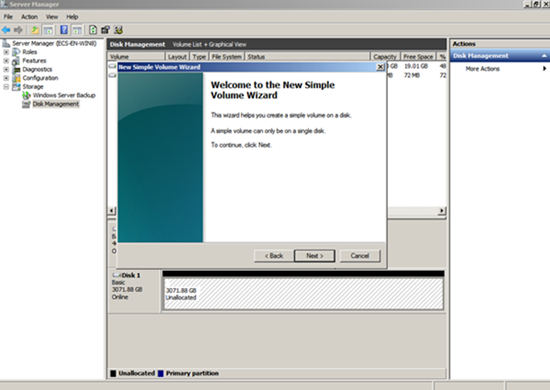Click the Server Manager root icon
Viewport: 550px width, 390px height.
(6, 43)
